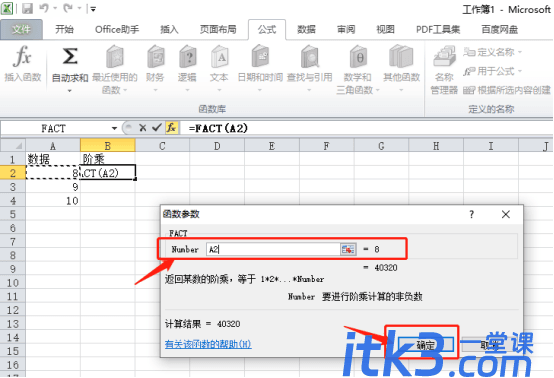Select column G header

pyautogui.click(x=381, y=146)
